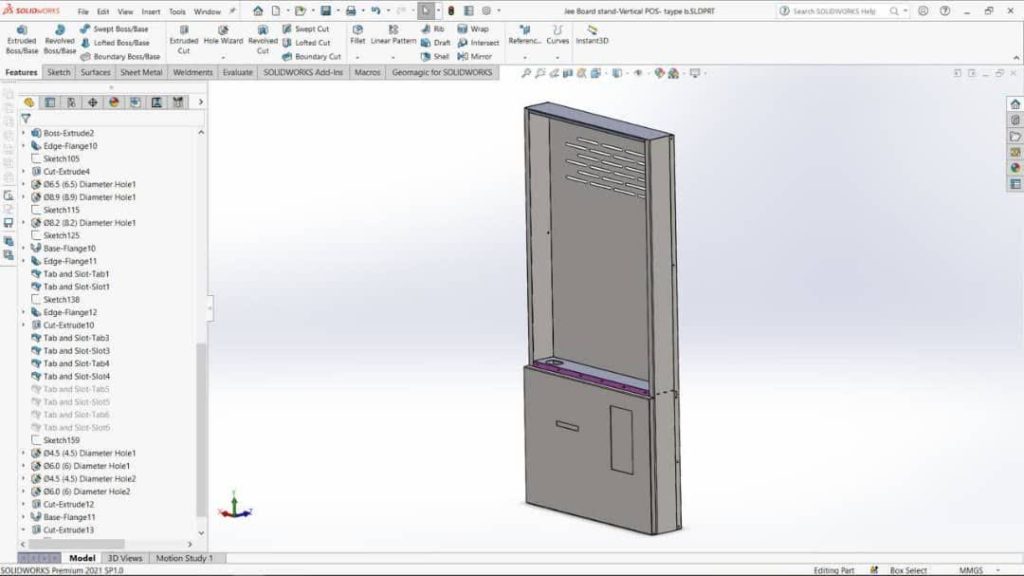The height and width of the screenshot is (576, 1024).
Task: Select Extruded Cut tool
Action: pyautogui.click(x=184, y=40)
